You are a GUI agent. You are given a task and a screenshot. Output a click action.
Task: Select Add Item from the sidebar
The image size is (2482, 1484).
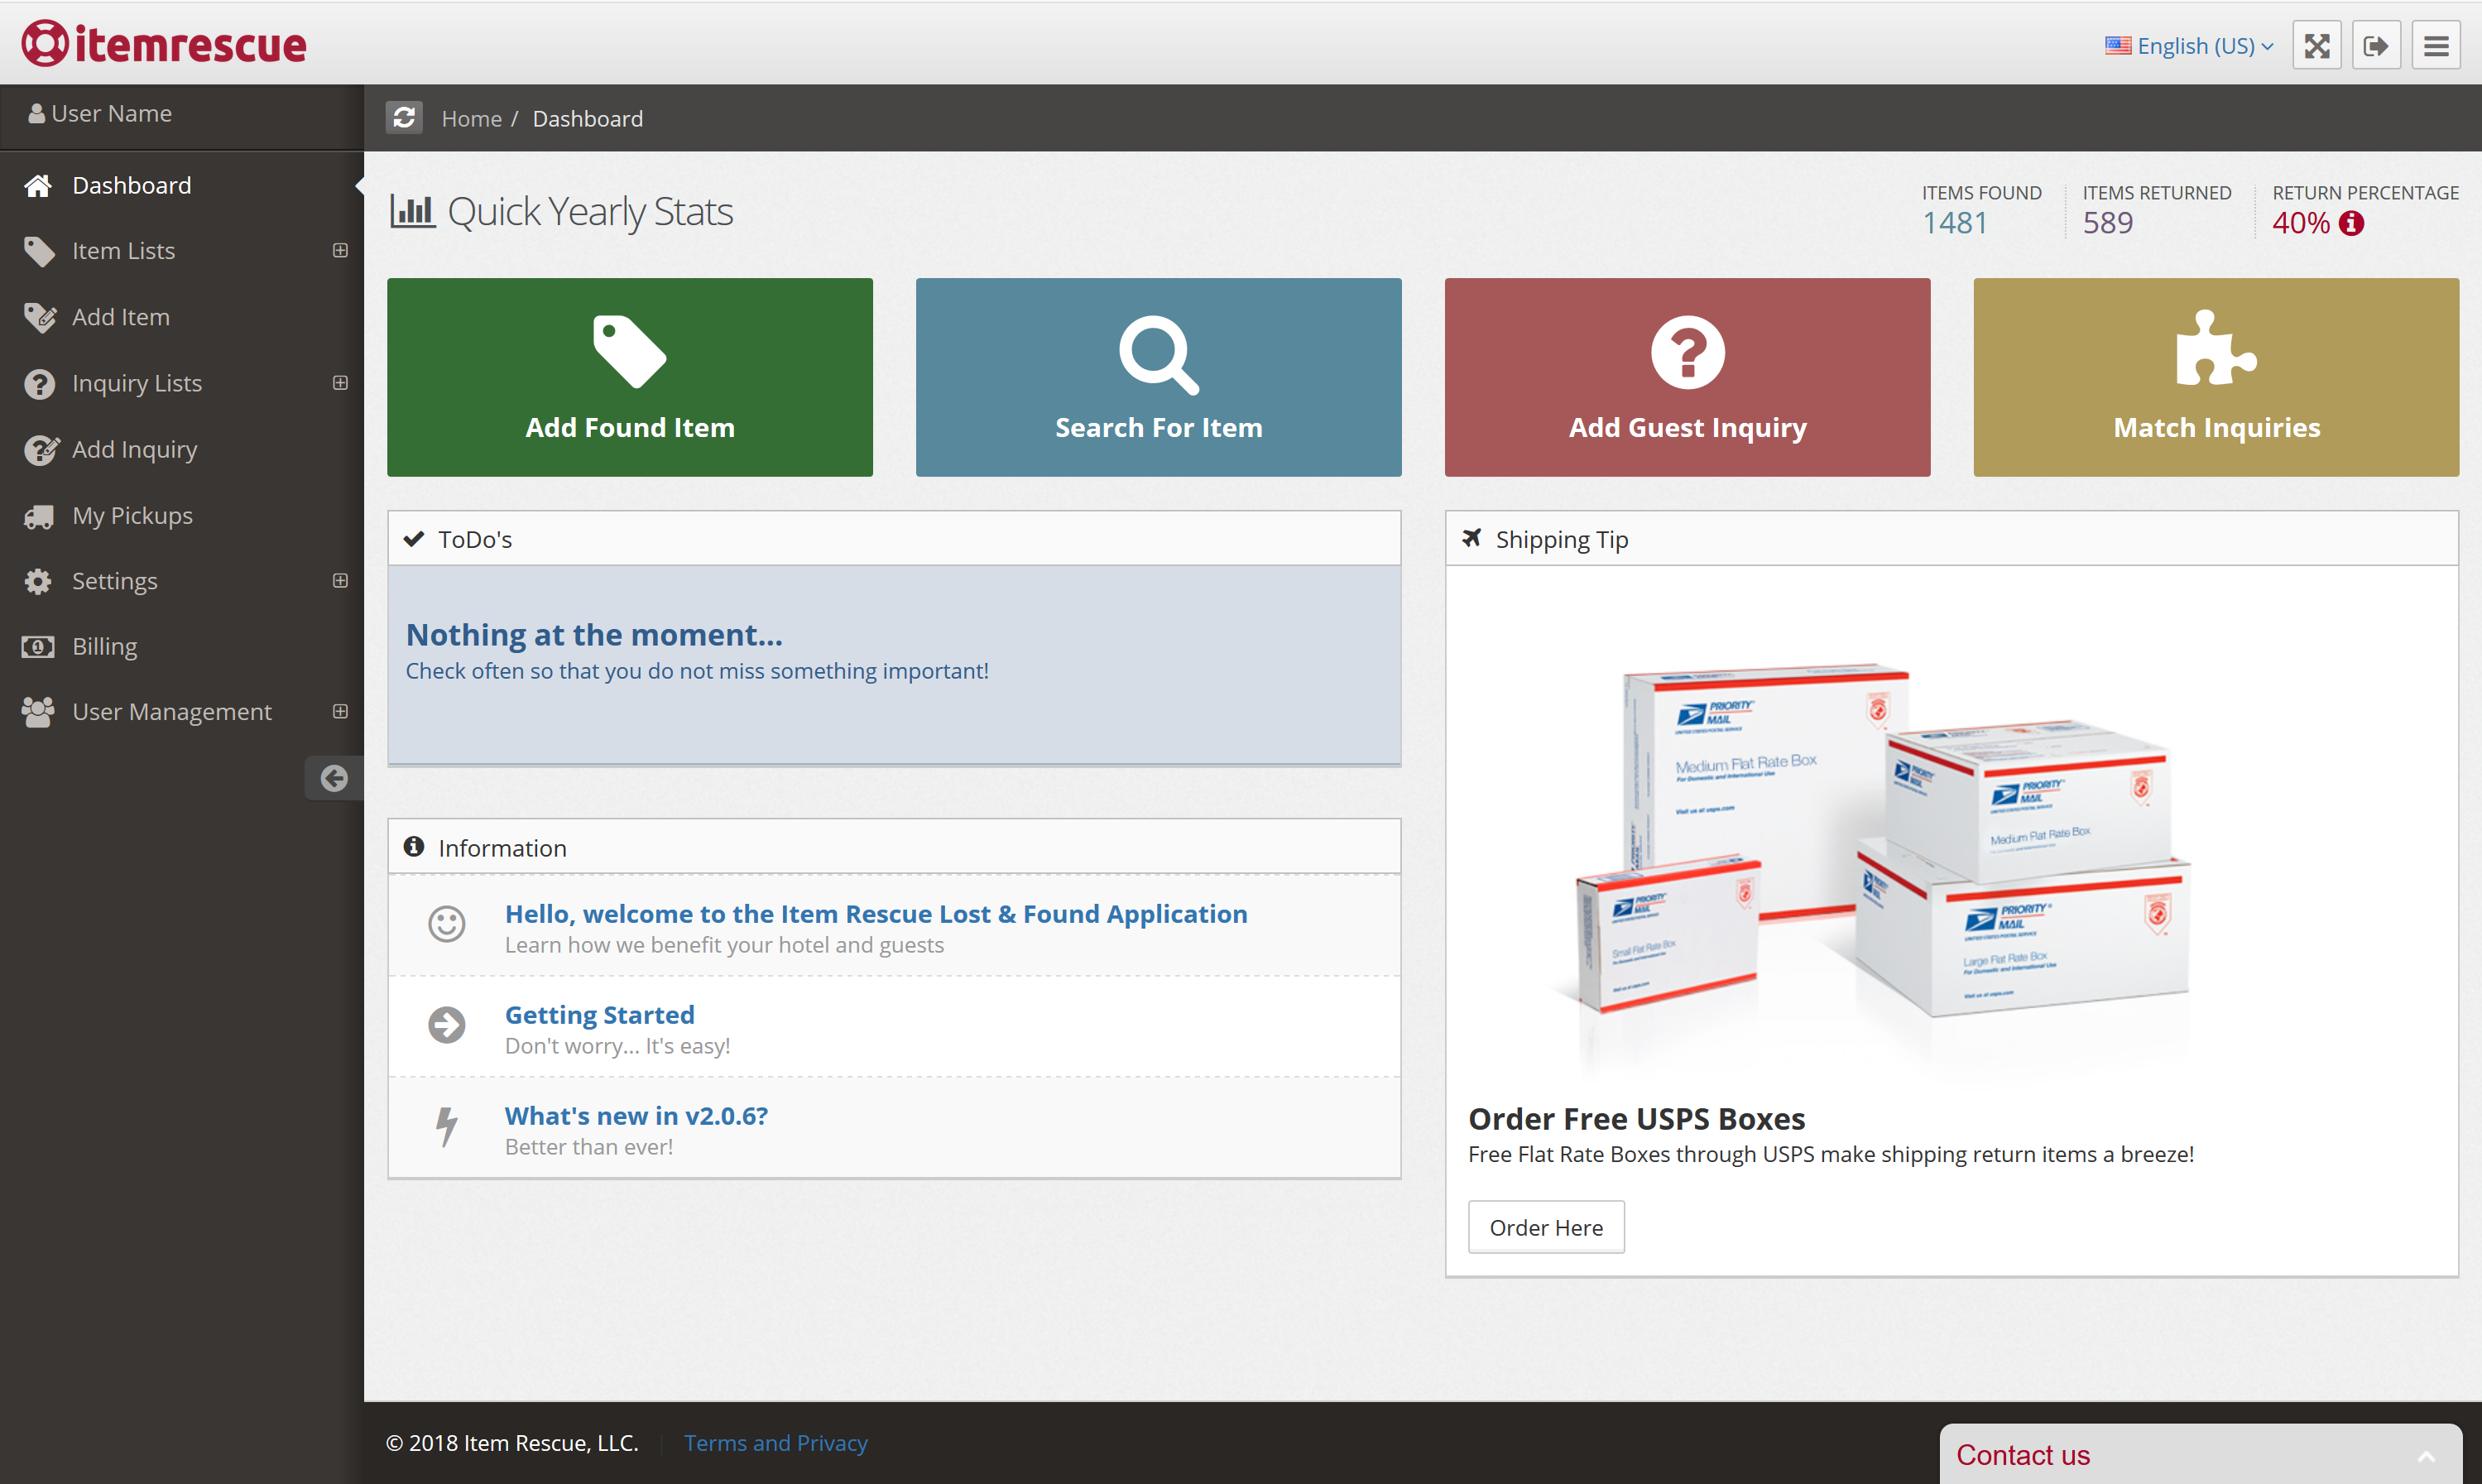tap(121, 317)
